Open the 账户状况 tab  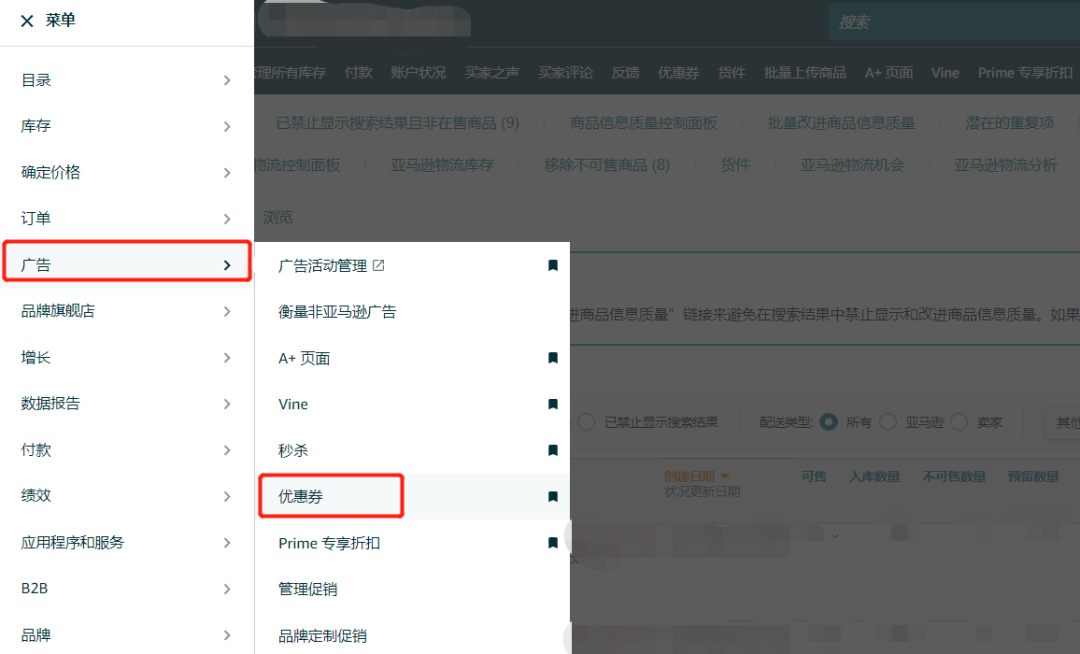coord(419,72)
